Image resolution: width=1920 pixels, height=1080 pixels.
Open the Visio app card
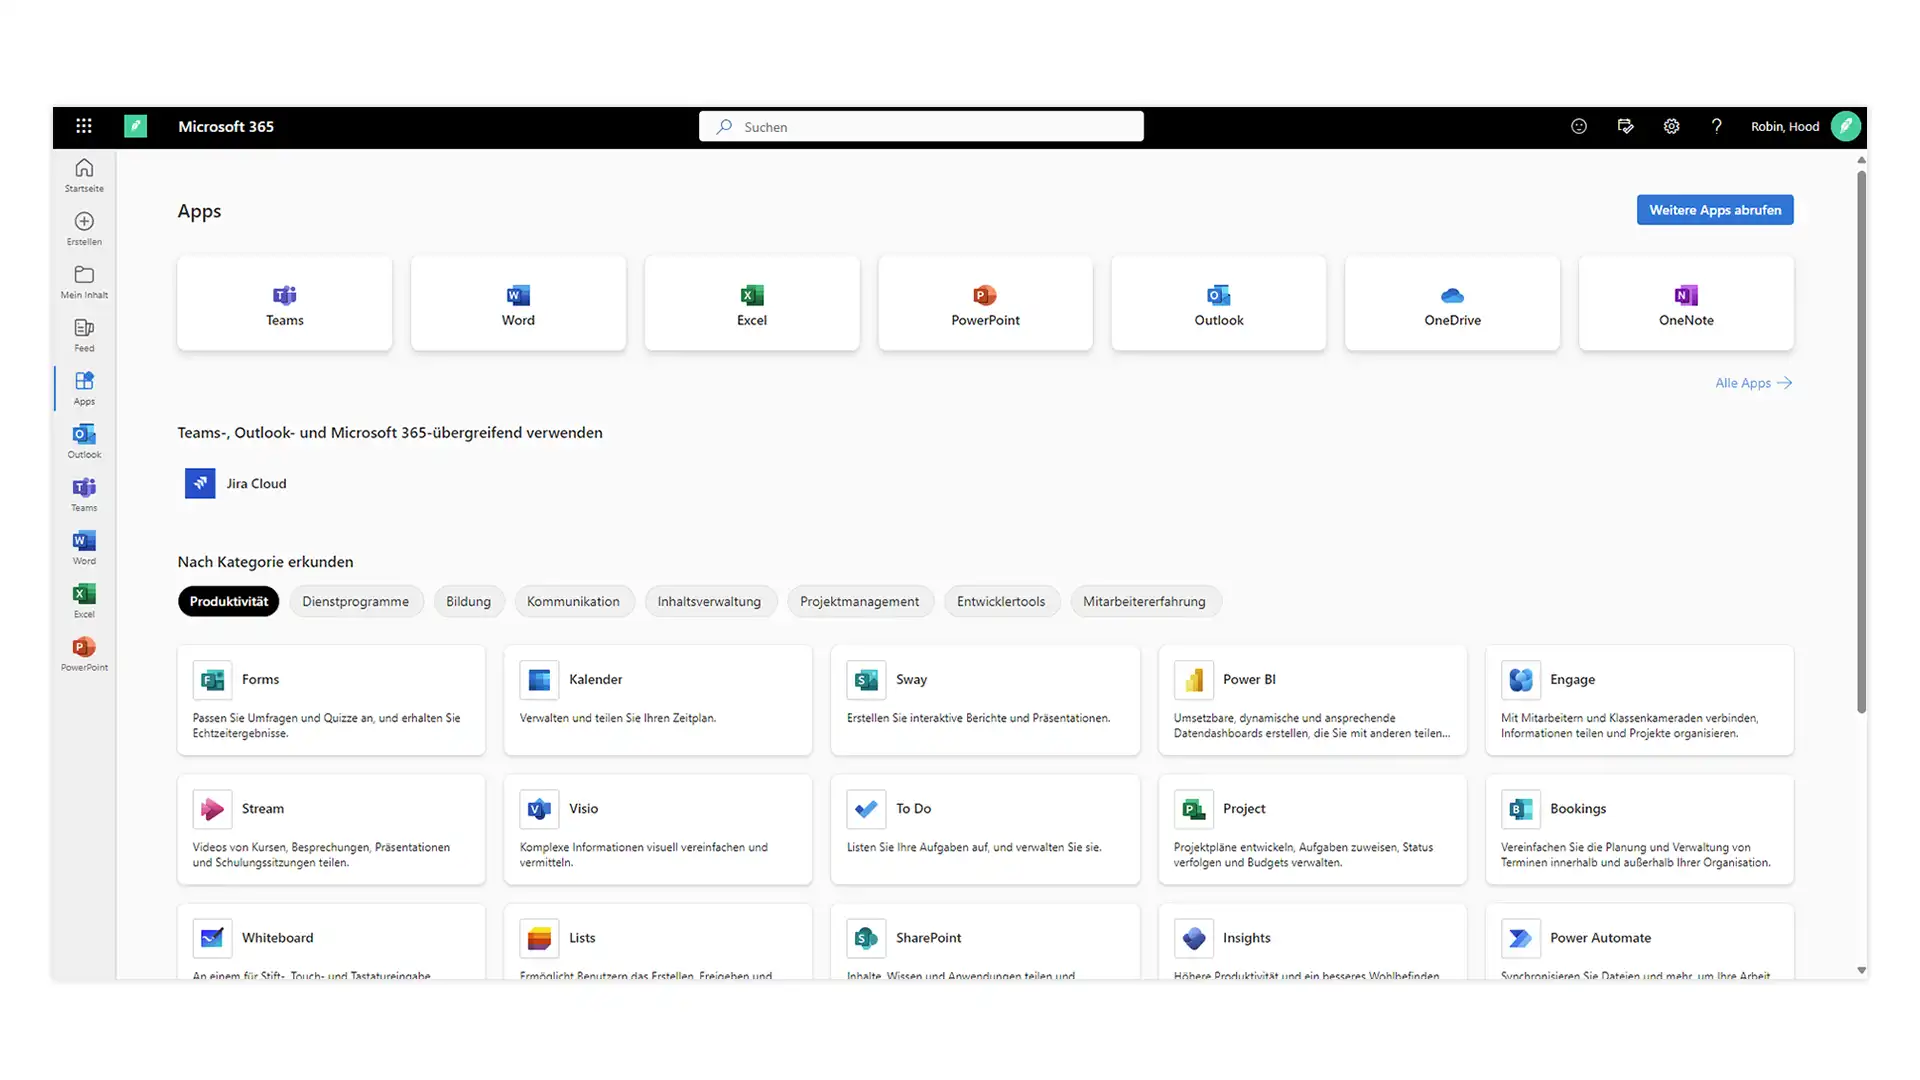(x=658, y=829)
